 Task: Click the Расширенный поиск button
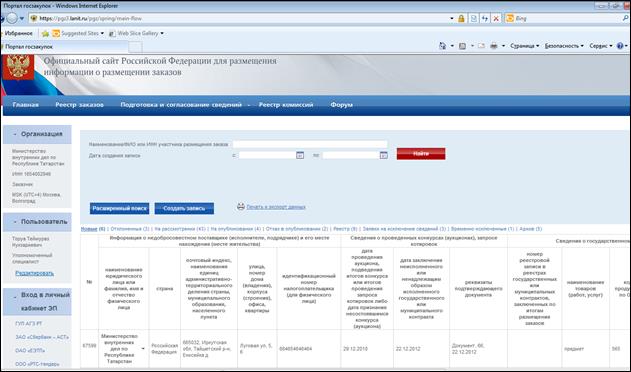tap(120, 209)
